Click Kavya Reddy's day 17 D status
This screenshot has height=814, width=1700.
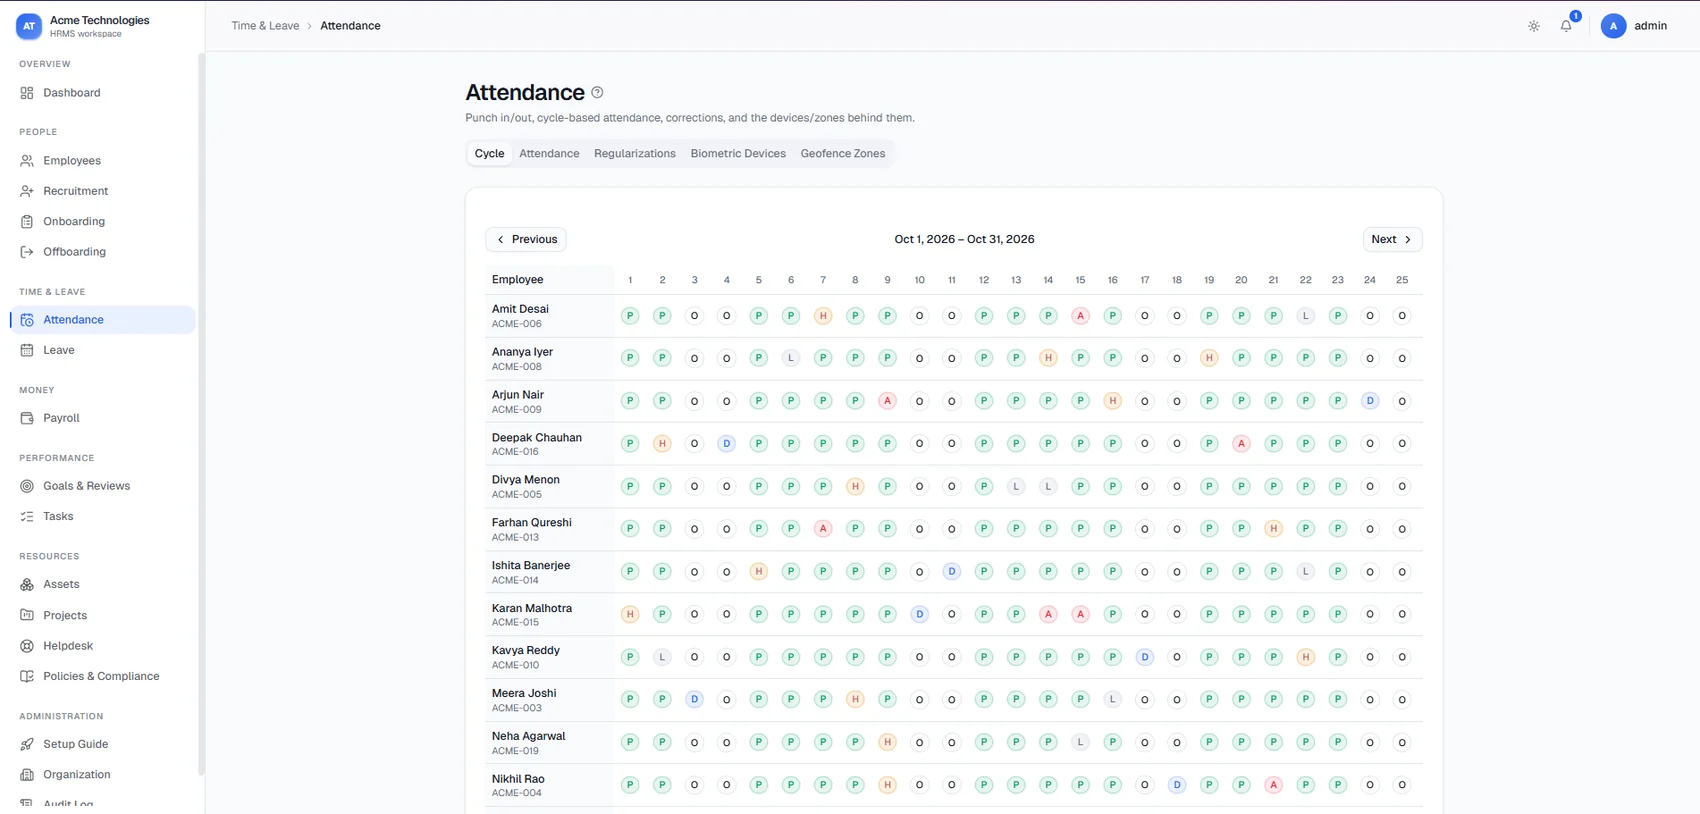click(x=1145, y=657)
